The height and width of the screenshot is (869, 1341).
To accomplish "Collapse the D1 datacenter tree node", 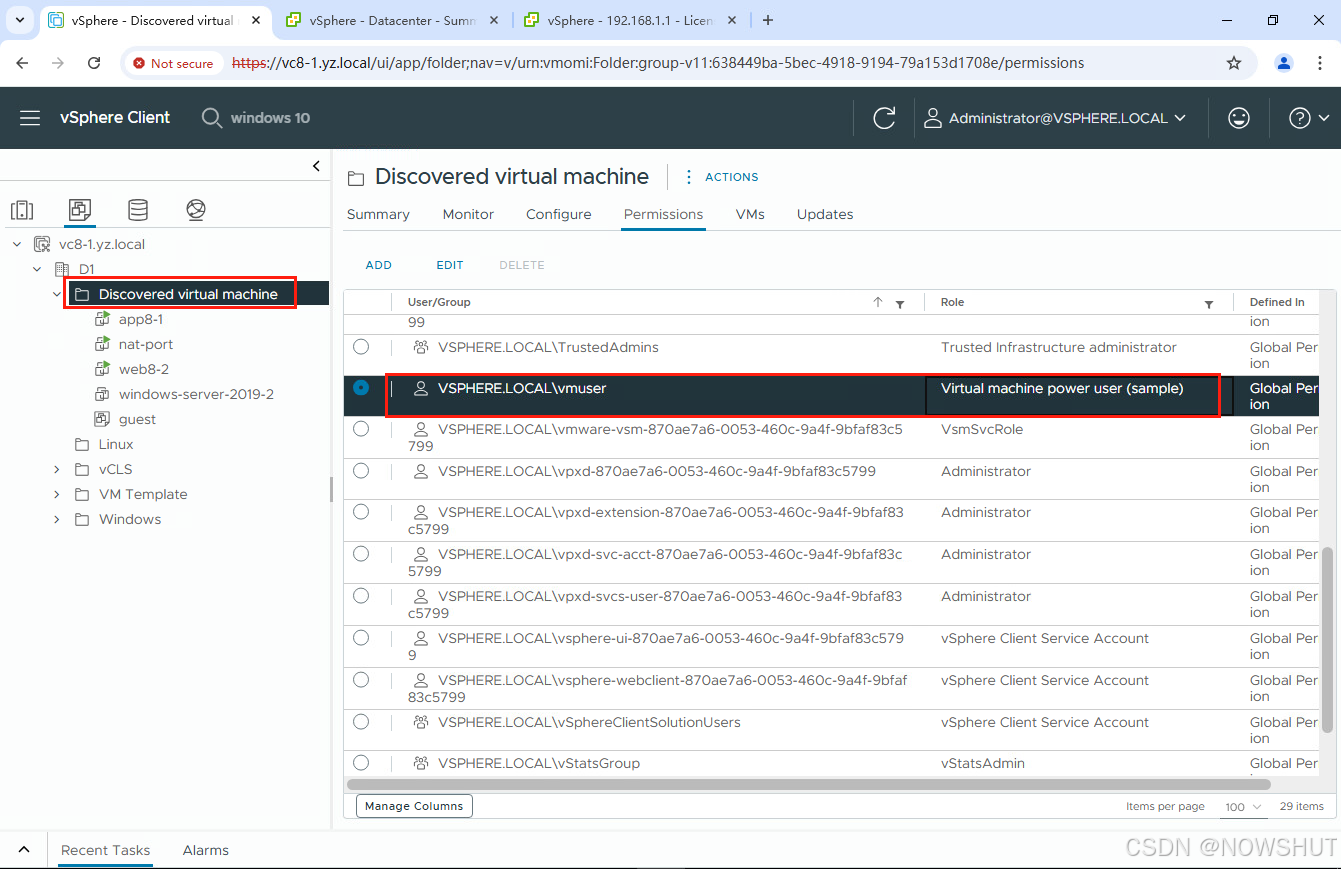I will tap(37, 269).
